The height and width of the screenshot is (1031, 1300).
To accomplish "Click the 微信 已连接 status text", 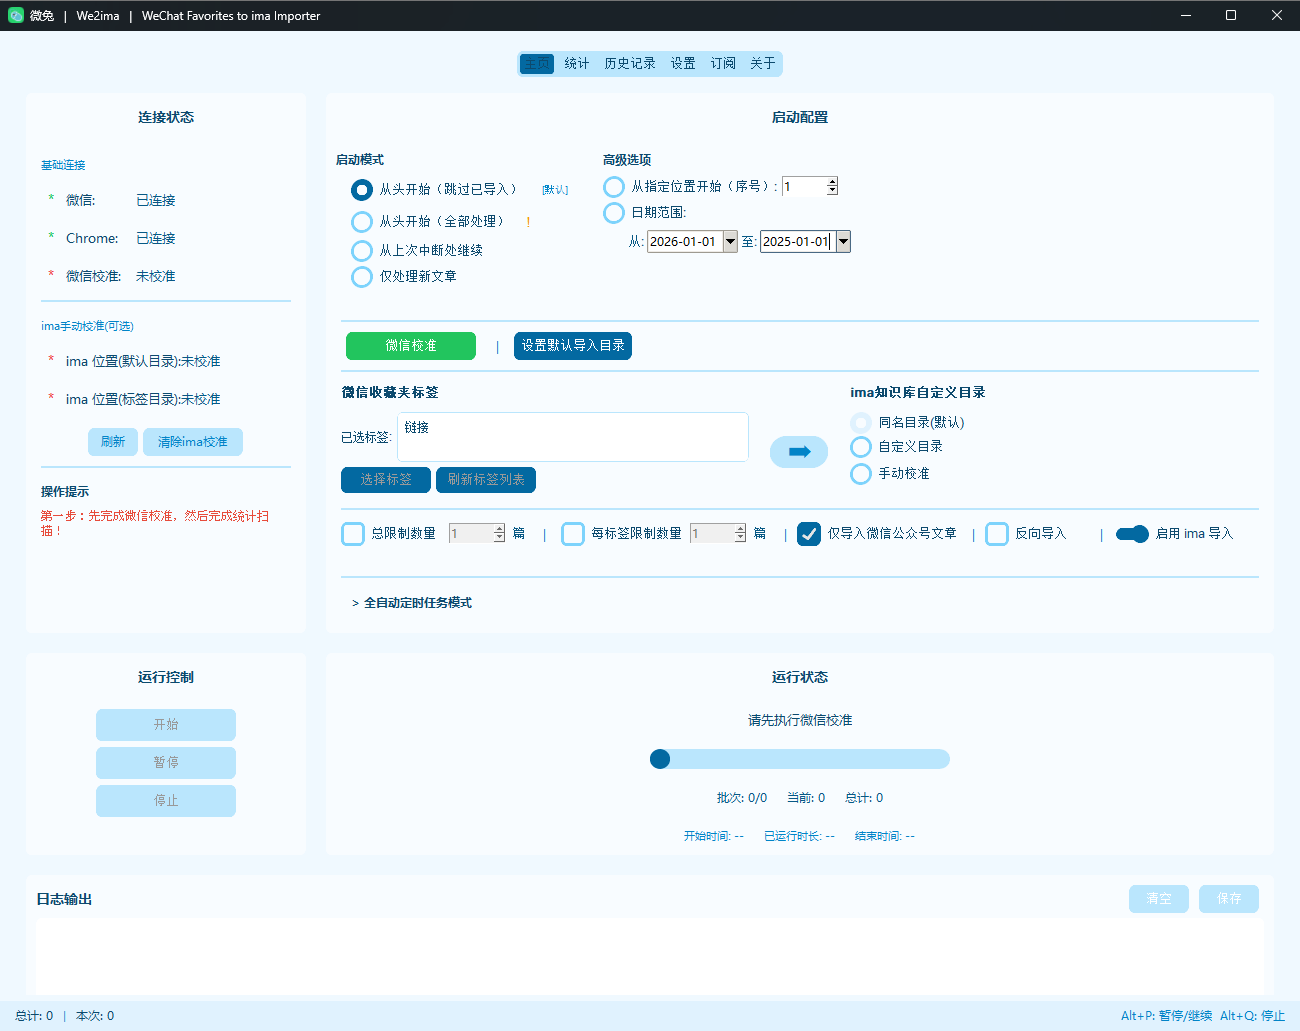I will 156,201.
